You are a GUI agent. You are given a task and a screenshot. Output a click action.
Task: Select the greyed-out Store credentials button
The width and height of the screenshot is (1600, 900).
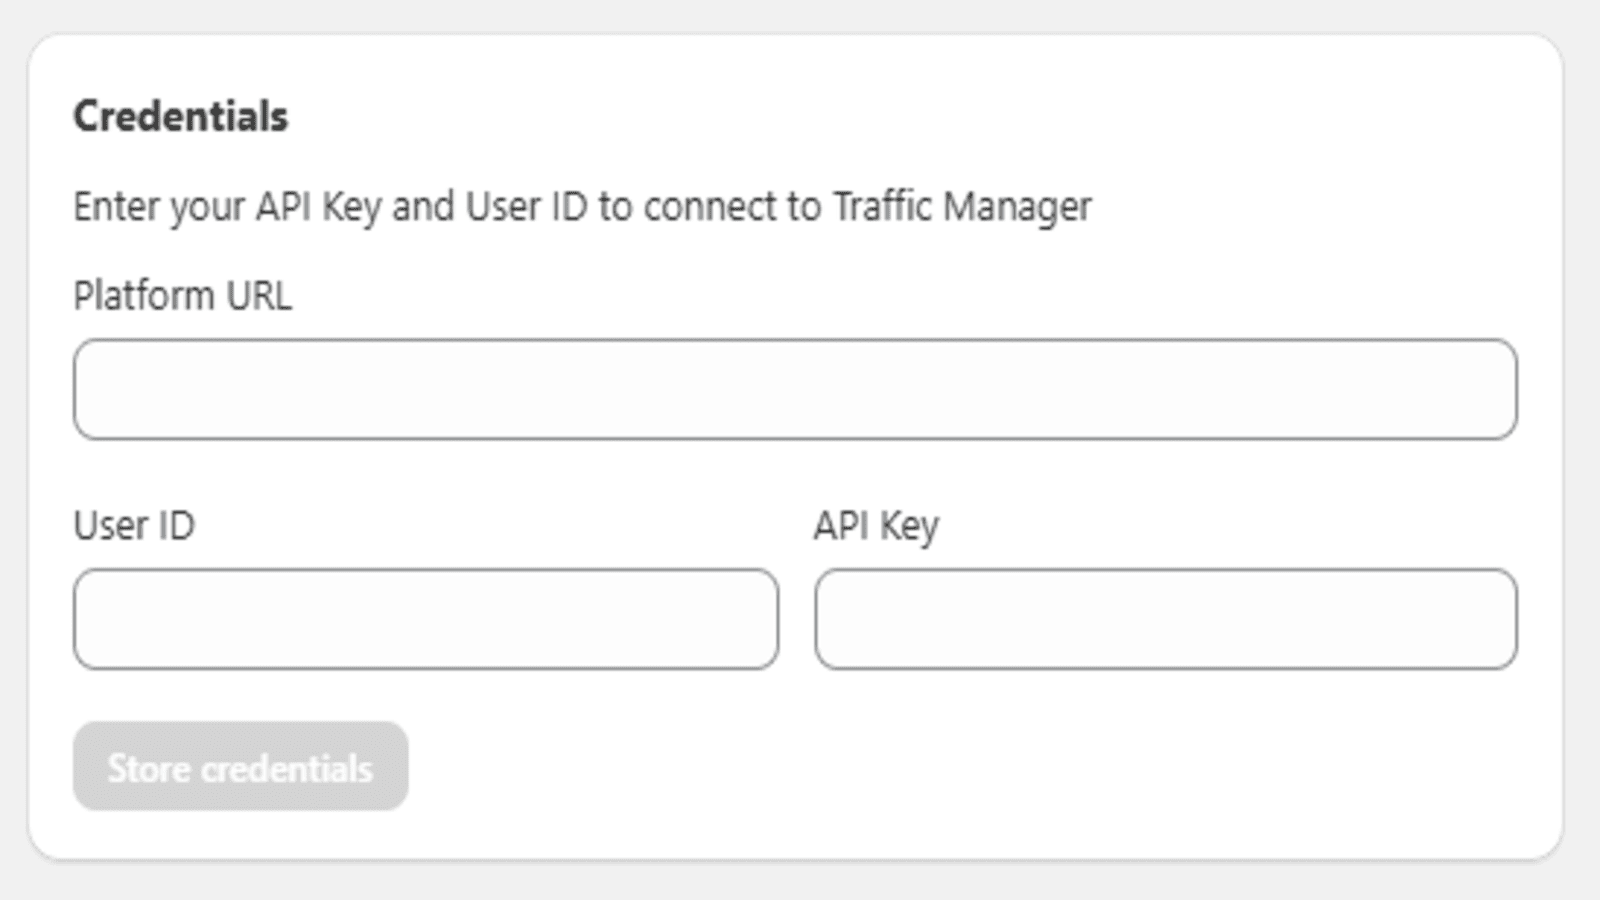(240, 766)
